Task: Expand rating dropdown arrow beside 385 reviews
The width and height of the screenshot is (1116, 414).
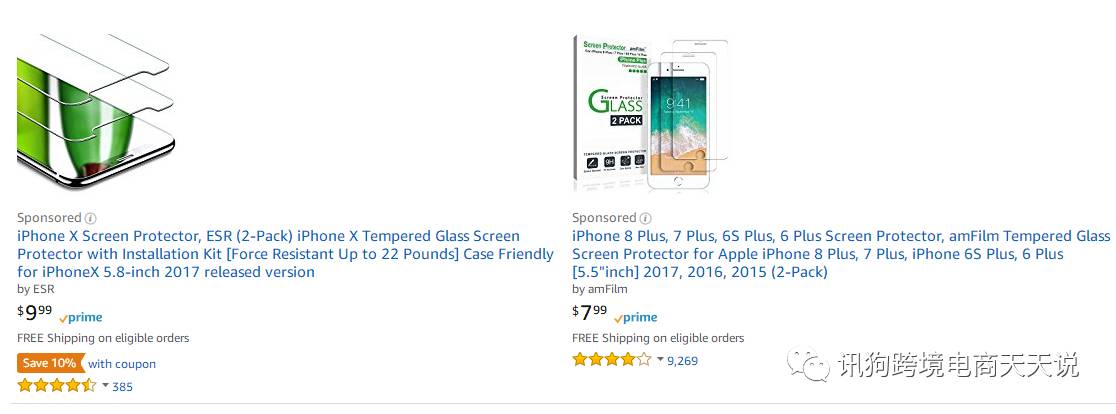Action: 105,386
